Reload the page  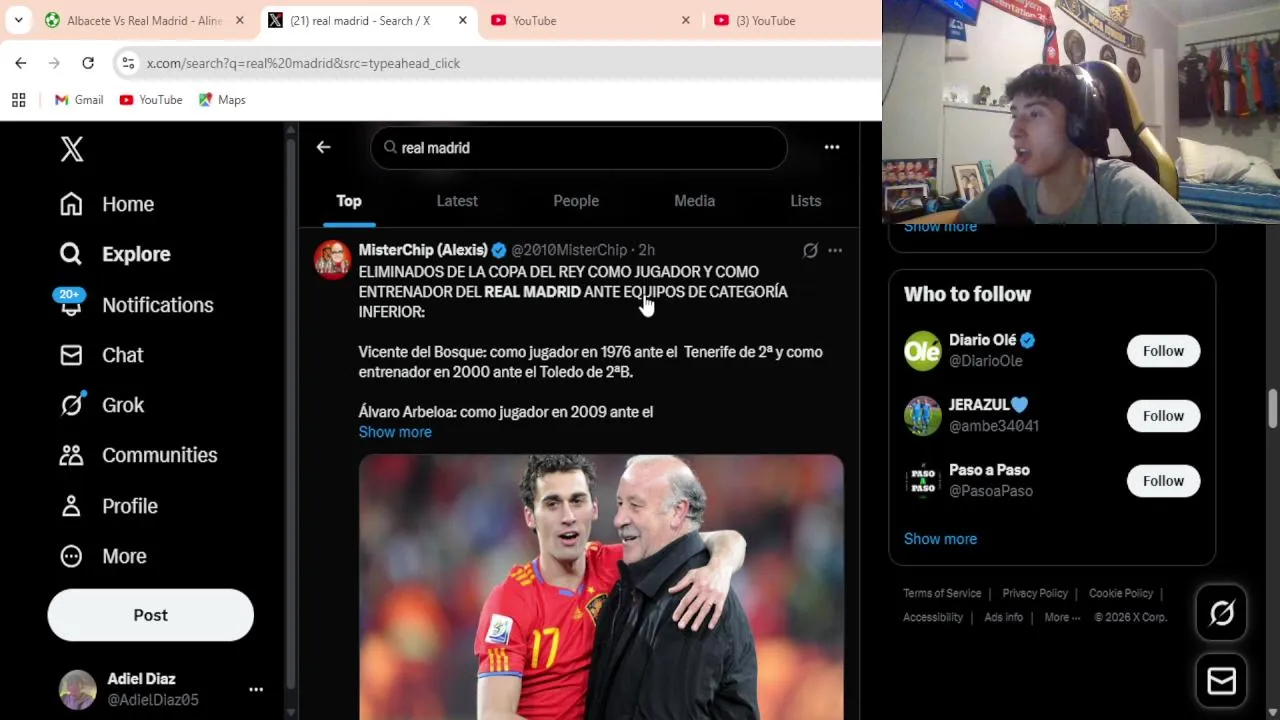tap(88, 63)
